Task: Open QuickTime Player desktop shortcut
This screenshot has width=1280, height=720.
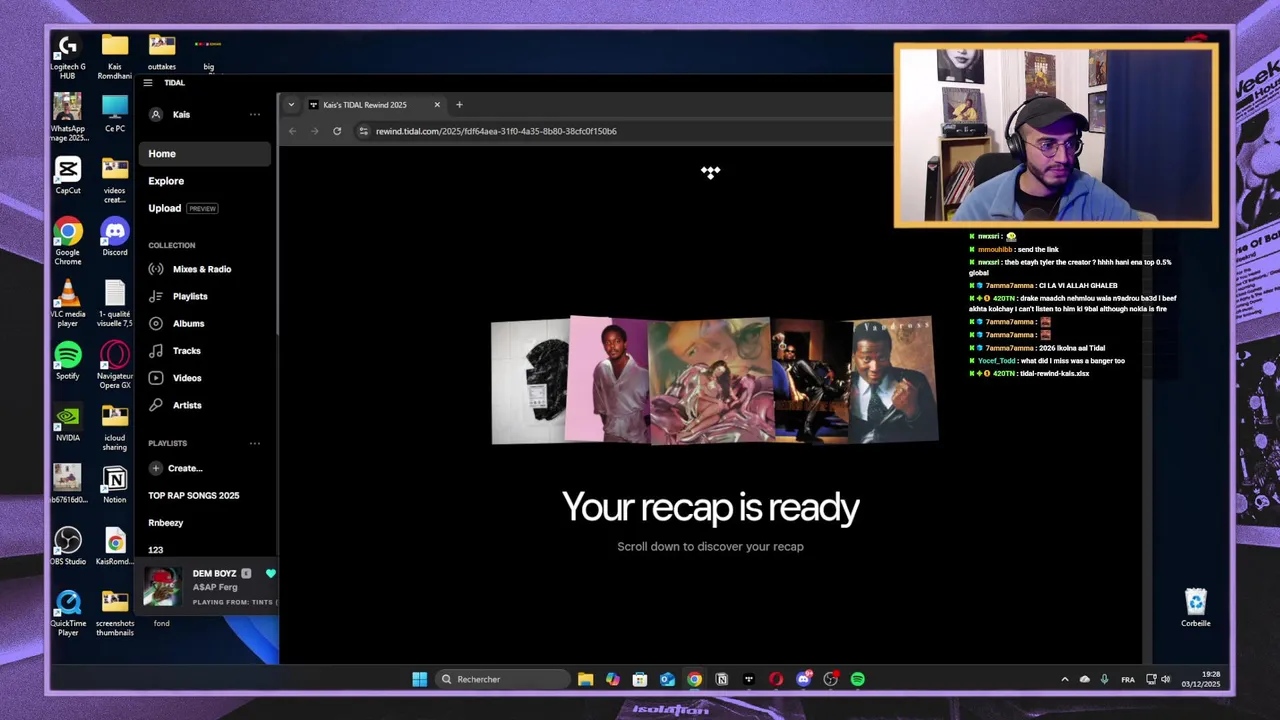Action: click(x=68, y=614)
